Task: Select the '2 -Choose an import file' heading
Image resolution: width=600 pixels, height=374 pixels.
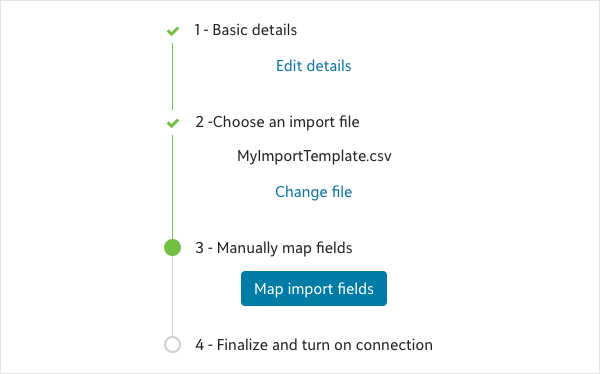Action: point(277,122)
